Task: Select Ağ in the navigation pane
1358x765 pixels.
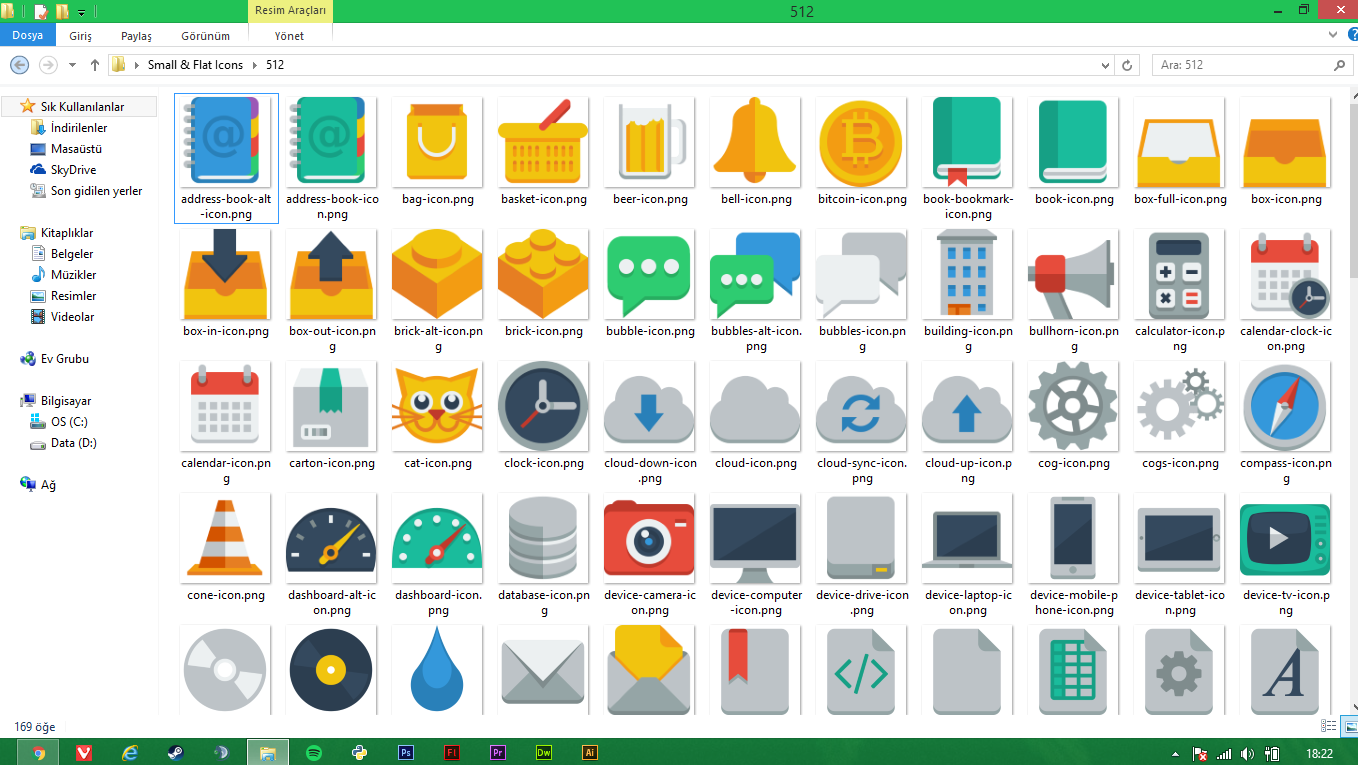Action: click(x=47, y=485)
